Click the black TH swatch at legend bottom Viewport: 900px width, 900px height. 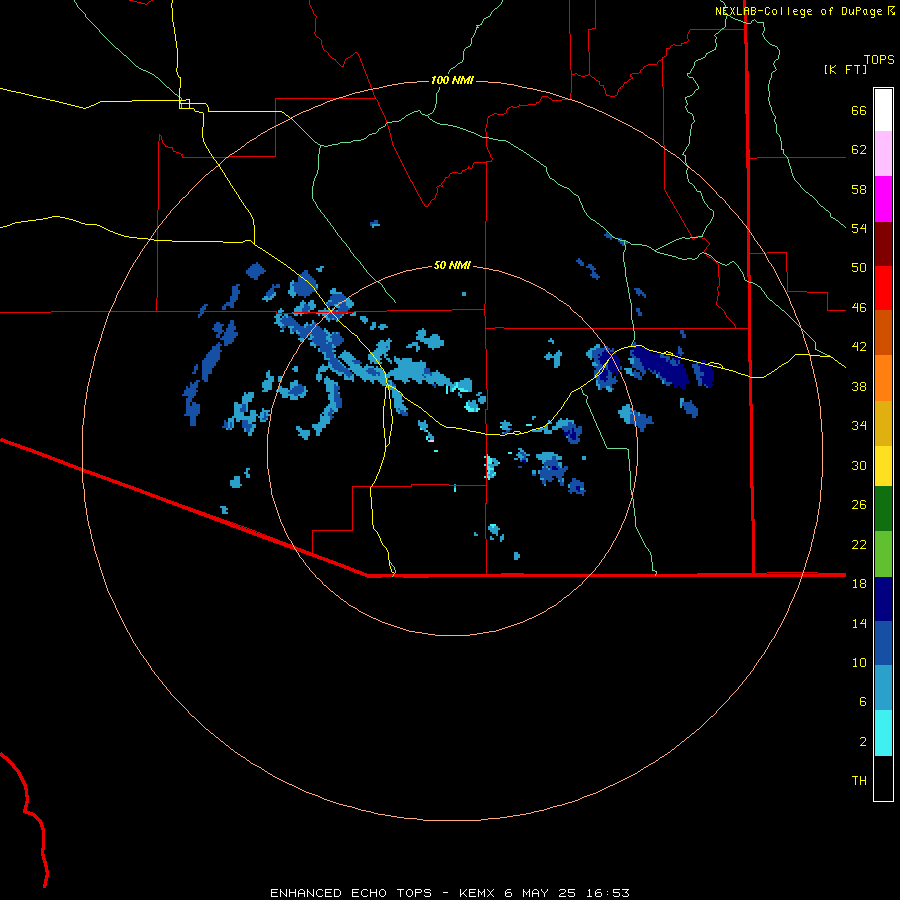click(883, 778)
